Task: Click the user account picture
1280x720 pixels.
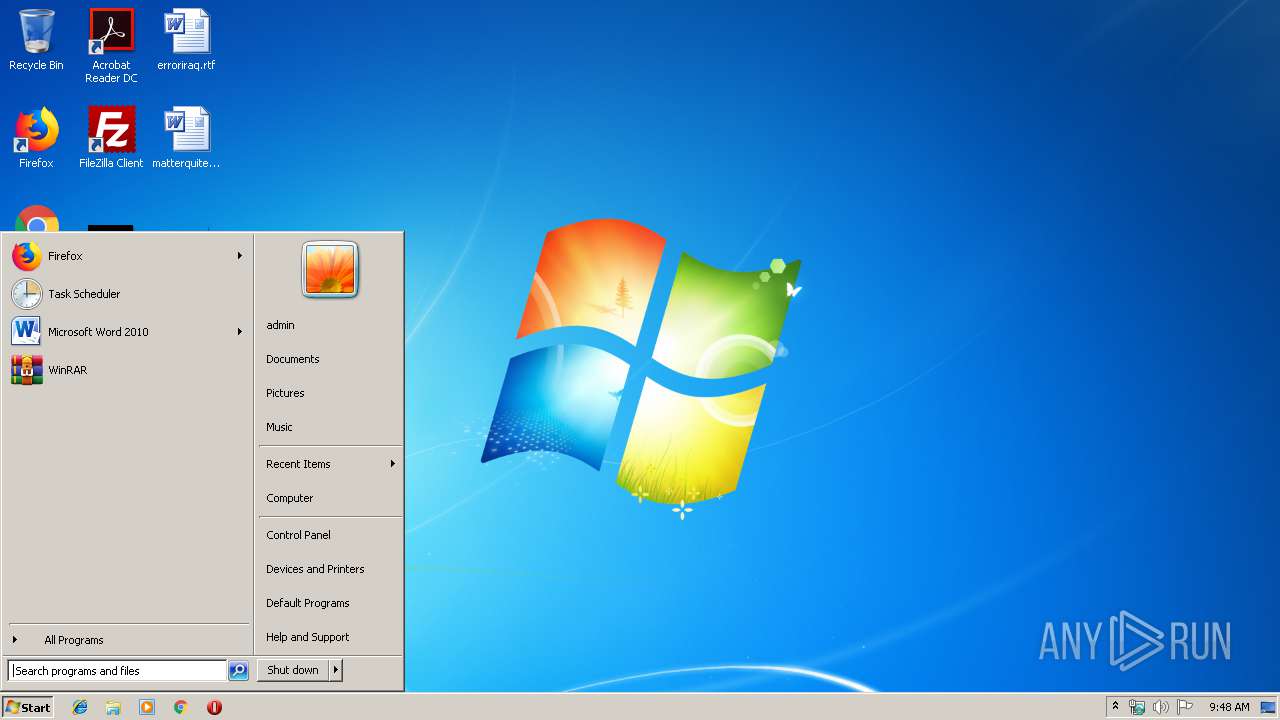Action: 330,270
